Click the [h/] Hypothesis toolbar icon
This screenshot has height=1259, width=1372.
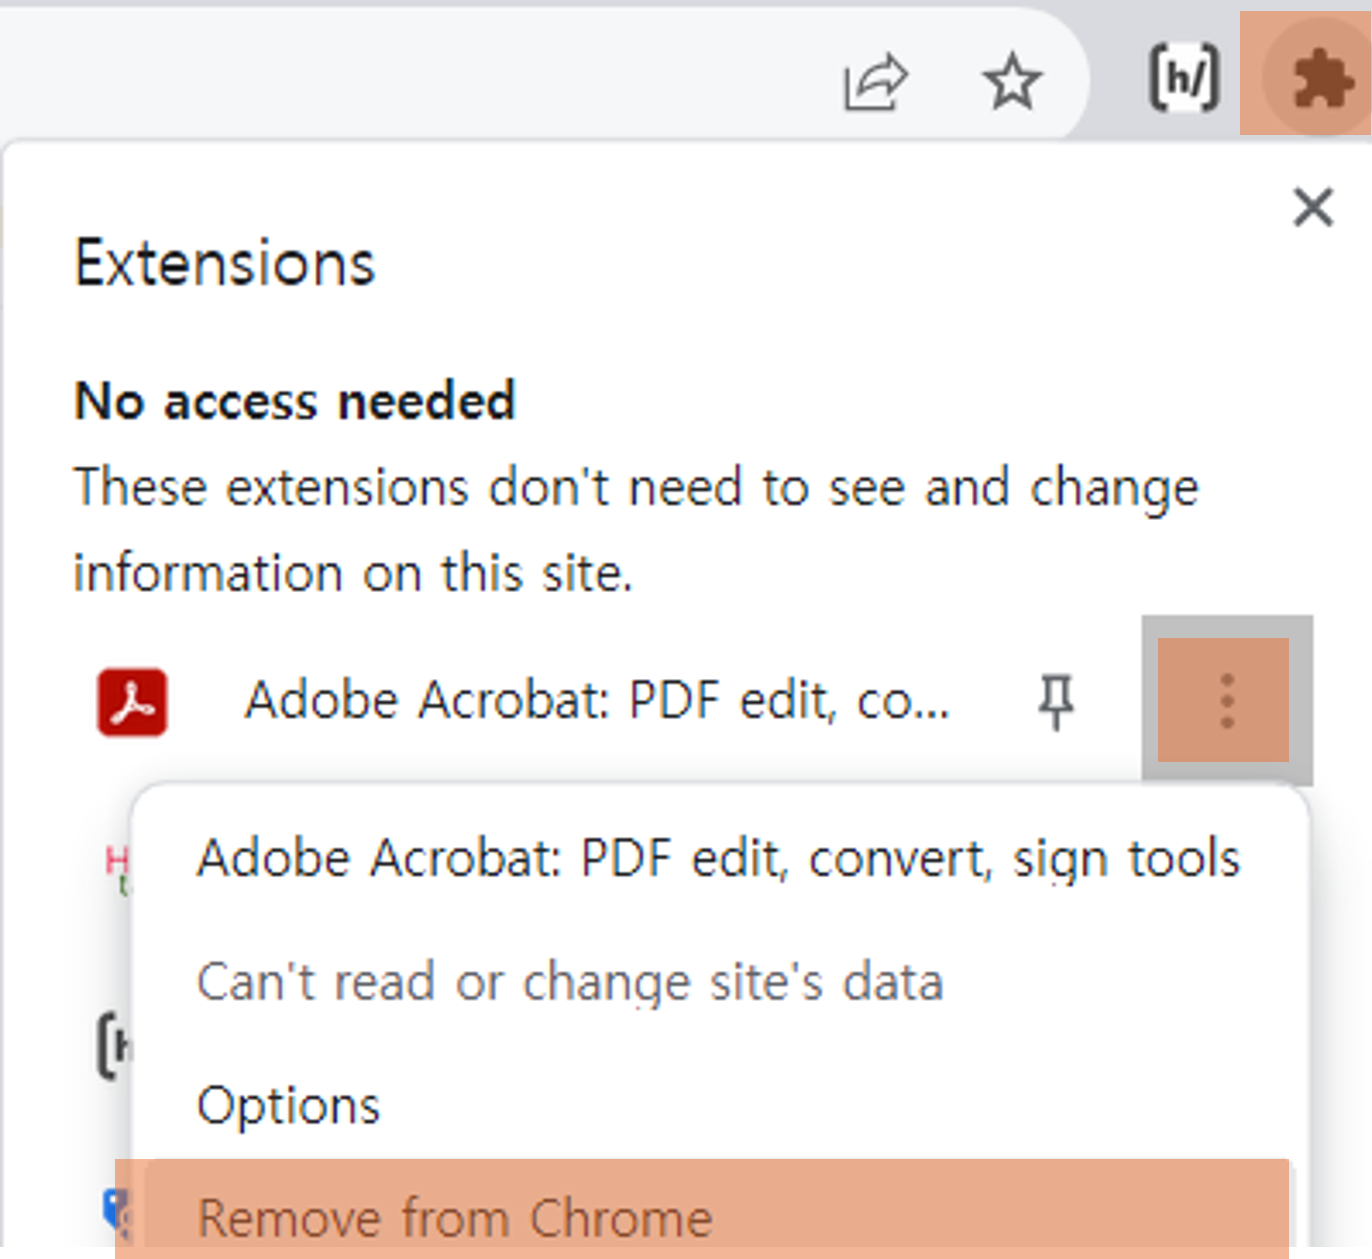[x=1184, y=76]
